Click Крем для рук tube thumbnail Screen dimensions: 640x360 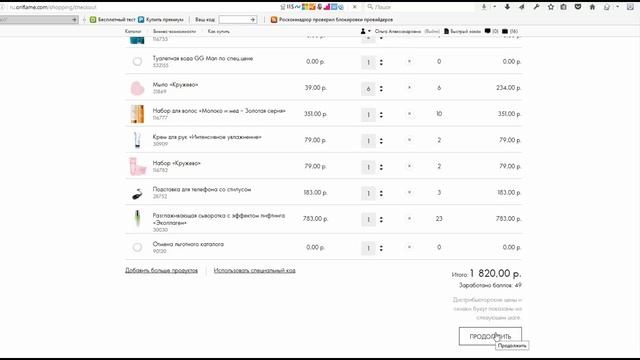pos(137,140)
